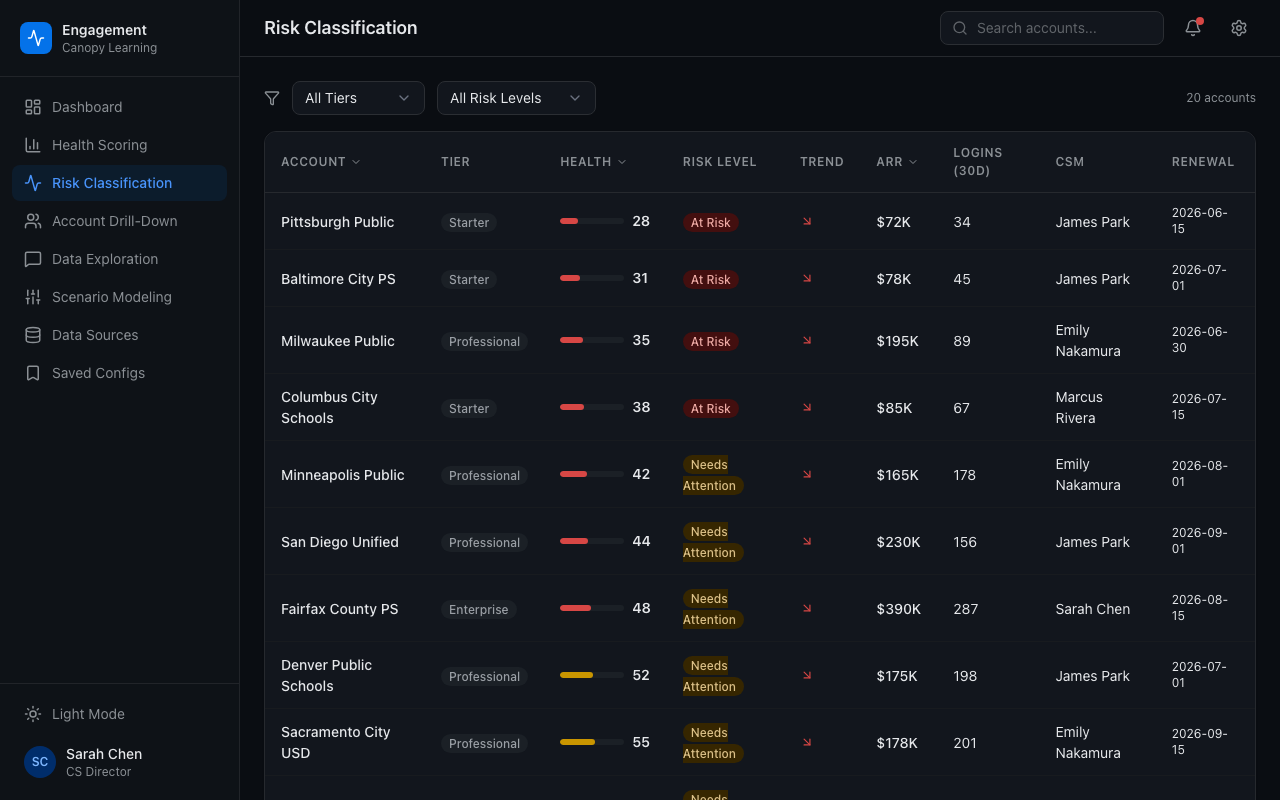Screen dimensions: 1280x800
Task: Open Account Drill-Down from the sidebar
Action: 115,221
